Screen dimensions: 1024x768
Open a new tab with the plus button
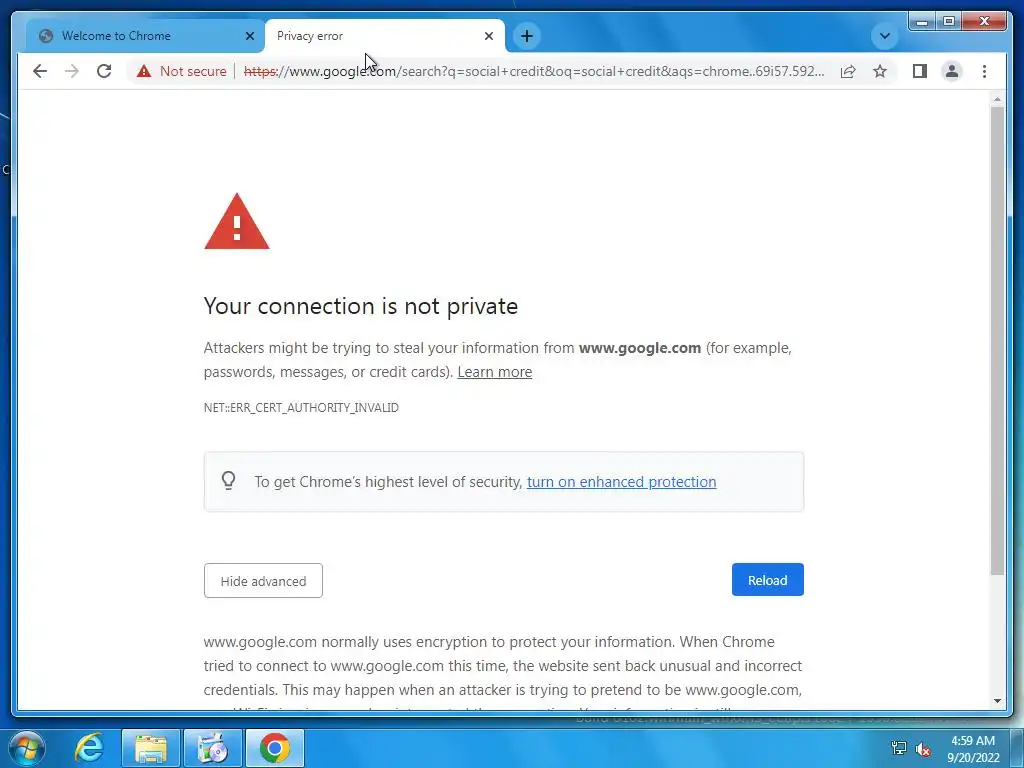527,36
